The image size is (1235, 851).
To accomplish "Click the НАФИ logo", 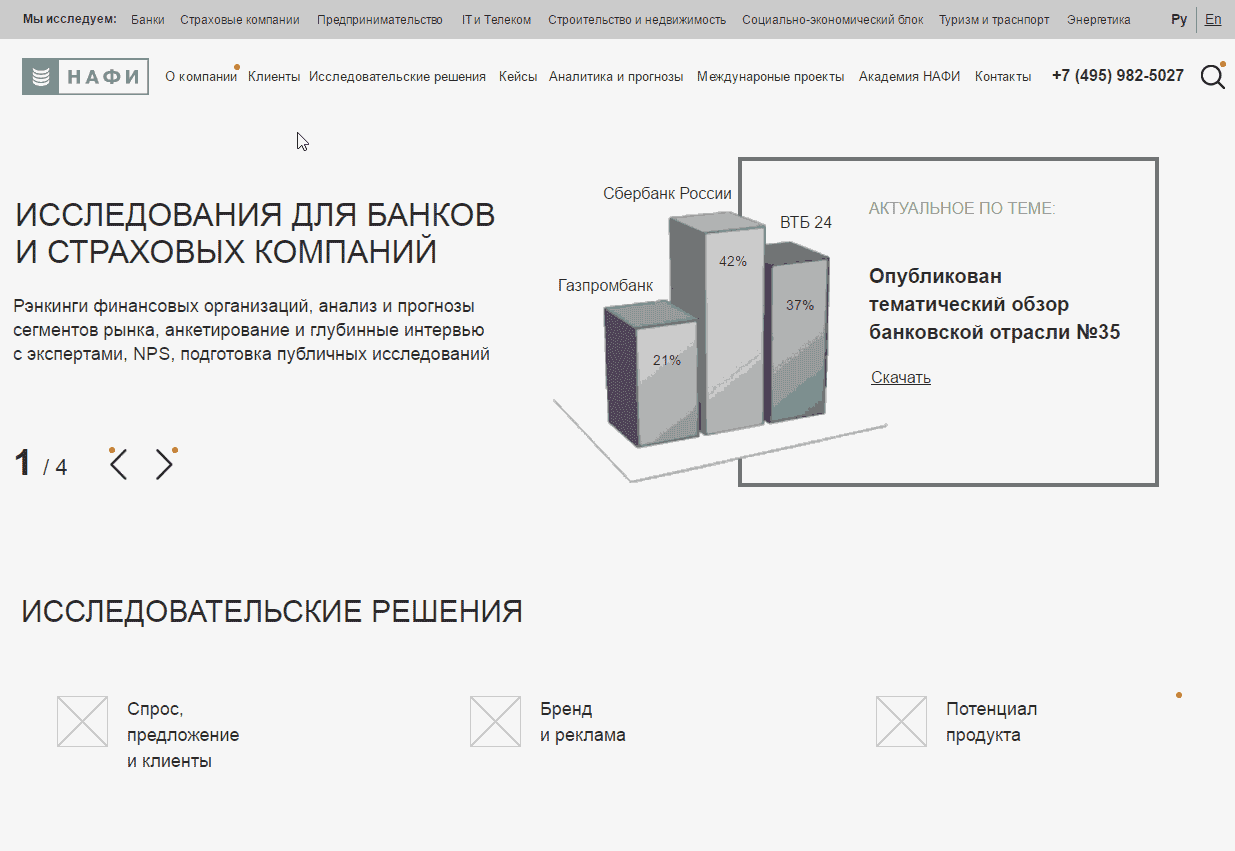I will click(x=85, y=76).
